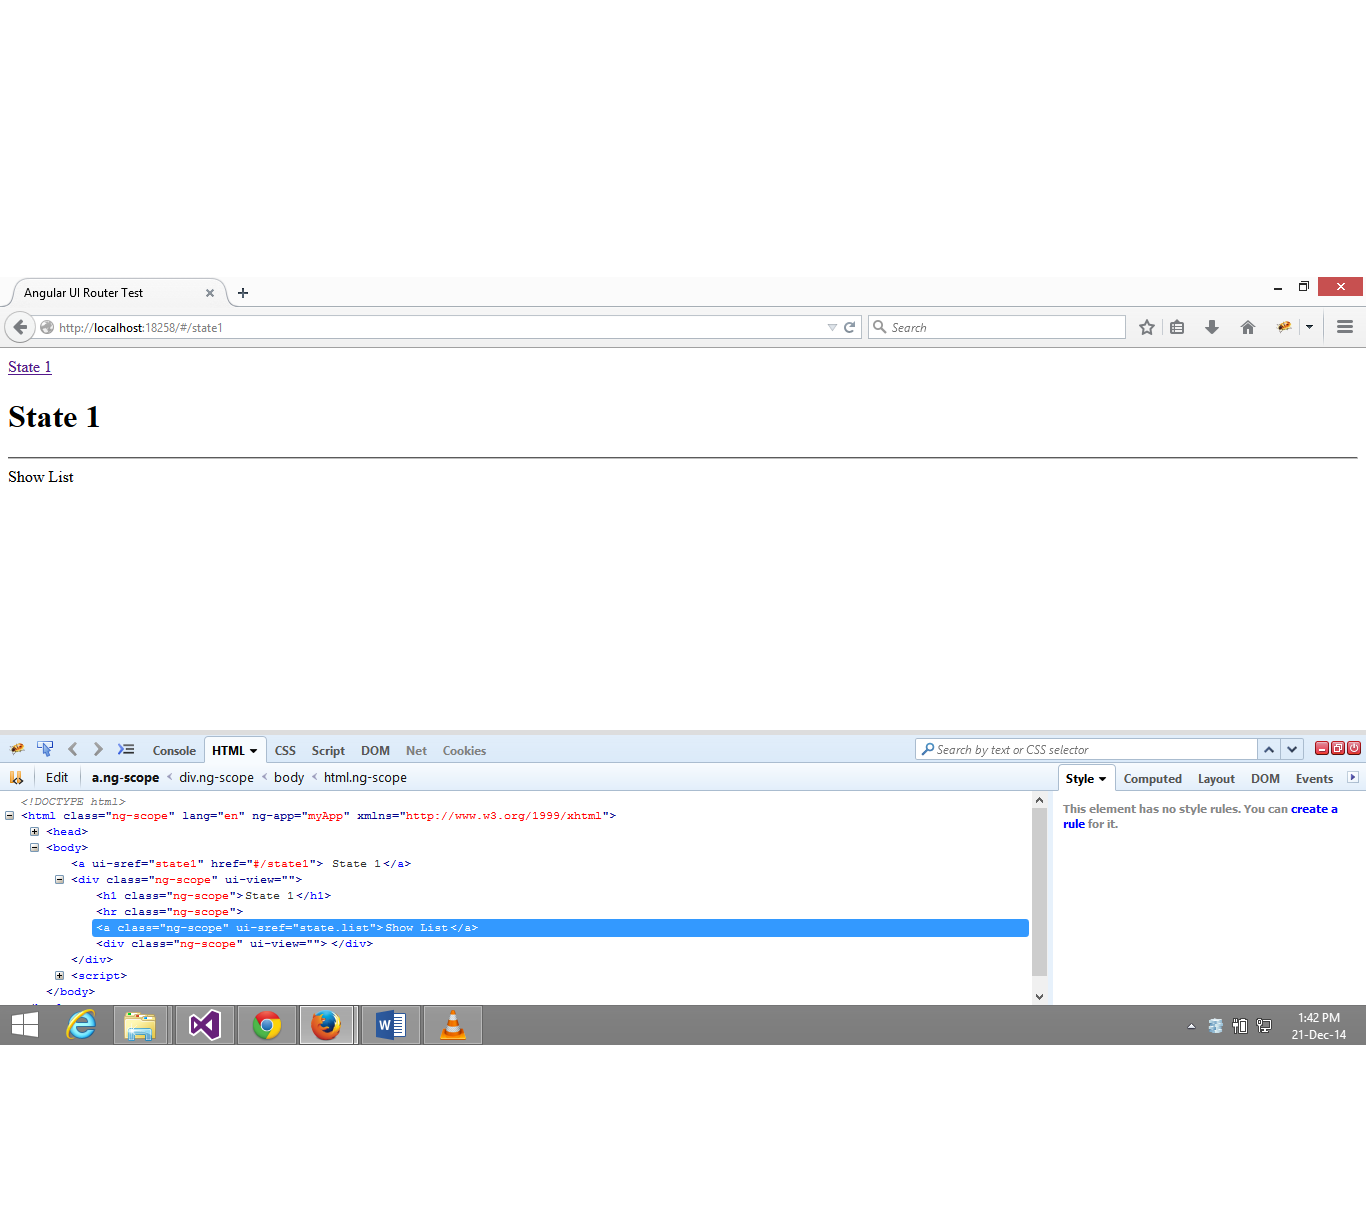Click the State 1 link on the page

point(30,367)
